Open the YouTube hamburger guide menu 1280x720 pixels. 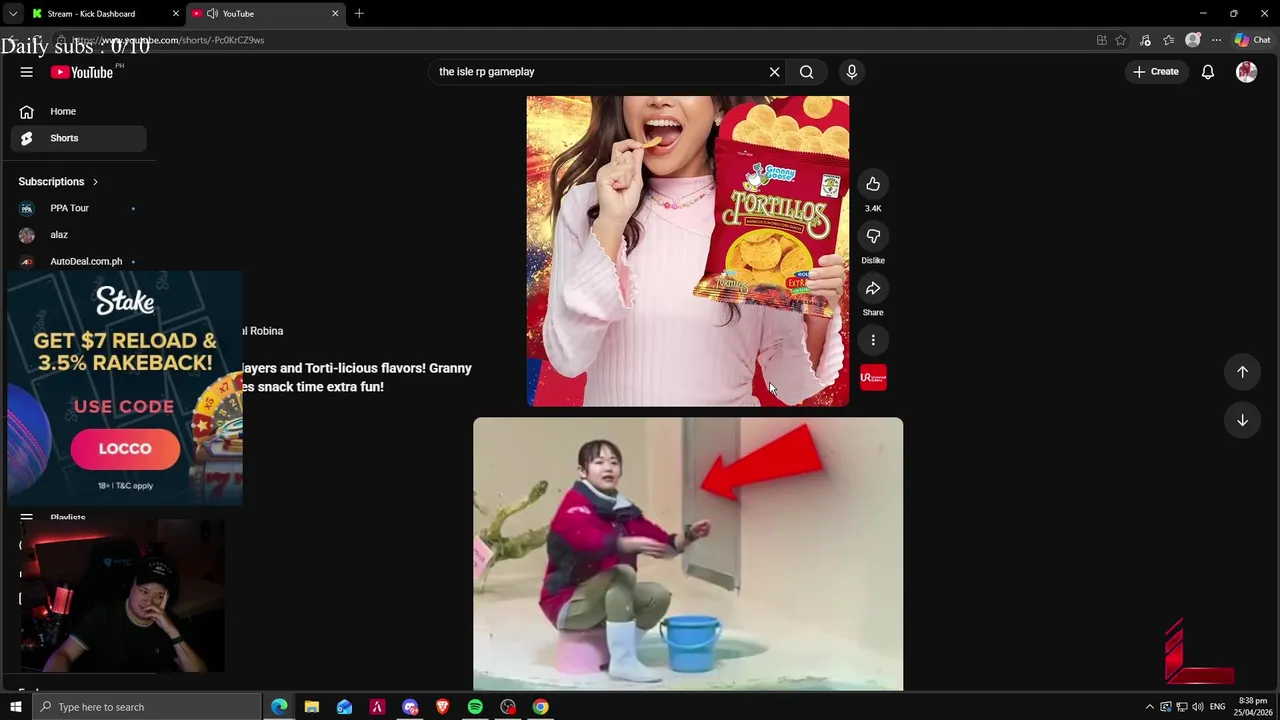tap(27, 72)
